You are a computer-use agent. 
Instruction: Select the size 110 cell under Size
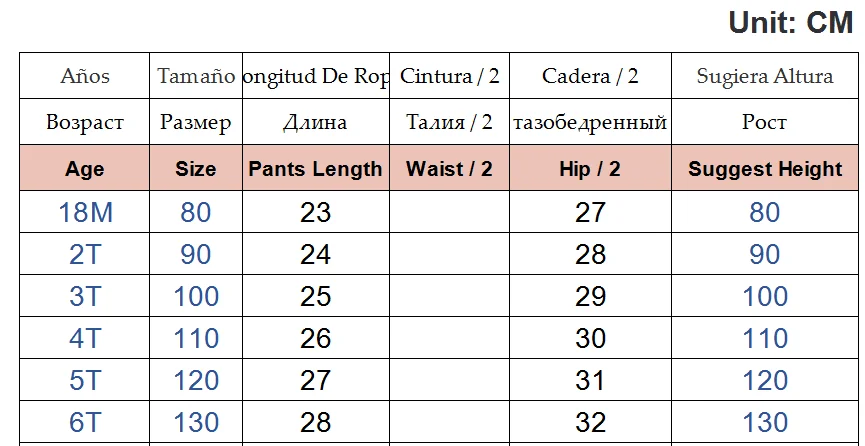(x=195, y=339)
